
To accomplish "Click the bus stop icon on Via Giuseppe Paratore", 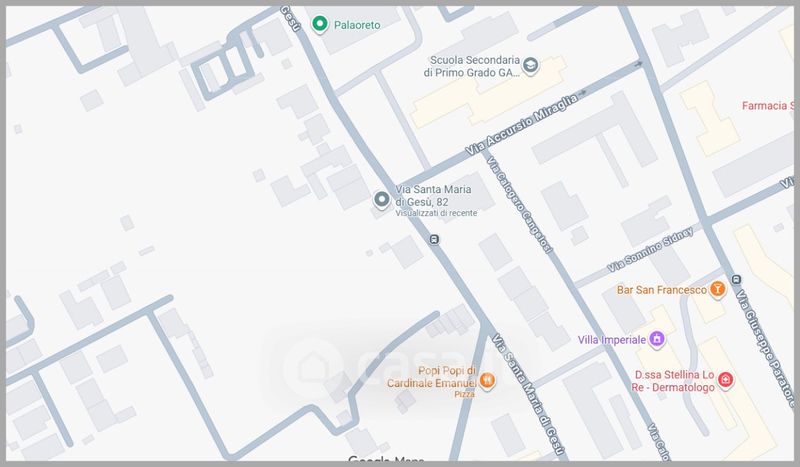I will (x=736, y=279).
